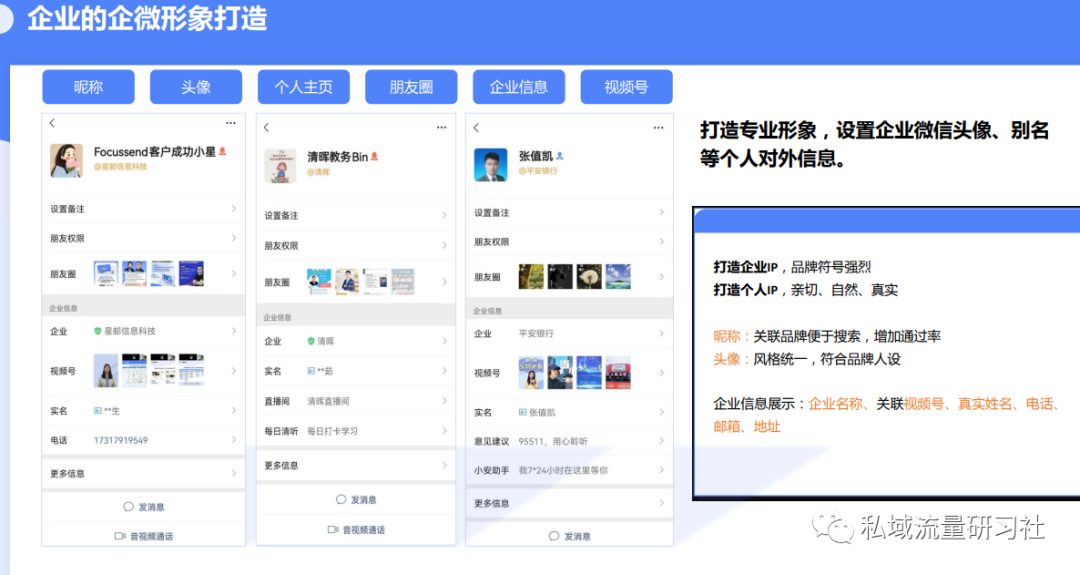
Task: Click verified shield icon beside 清晖
Action: point(311,341)
